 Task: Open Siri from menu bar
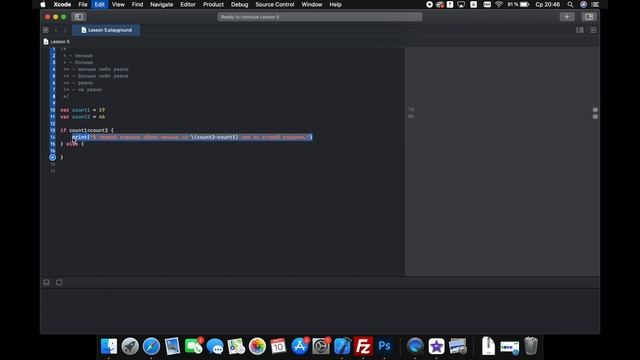[x=584, y=4]
